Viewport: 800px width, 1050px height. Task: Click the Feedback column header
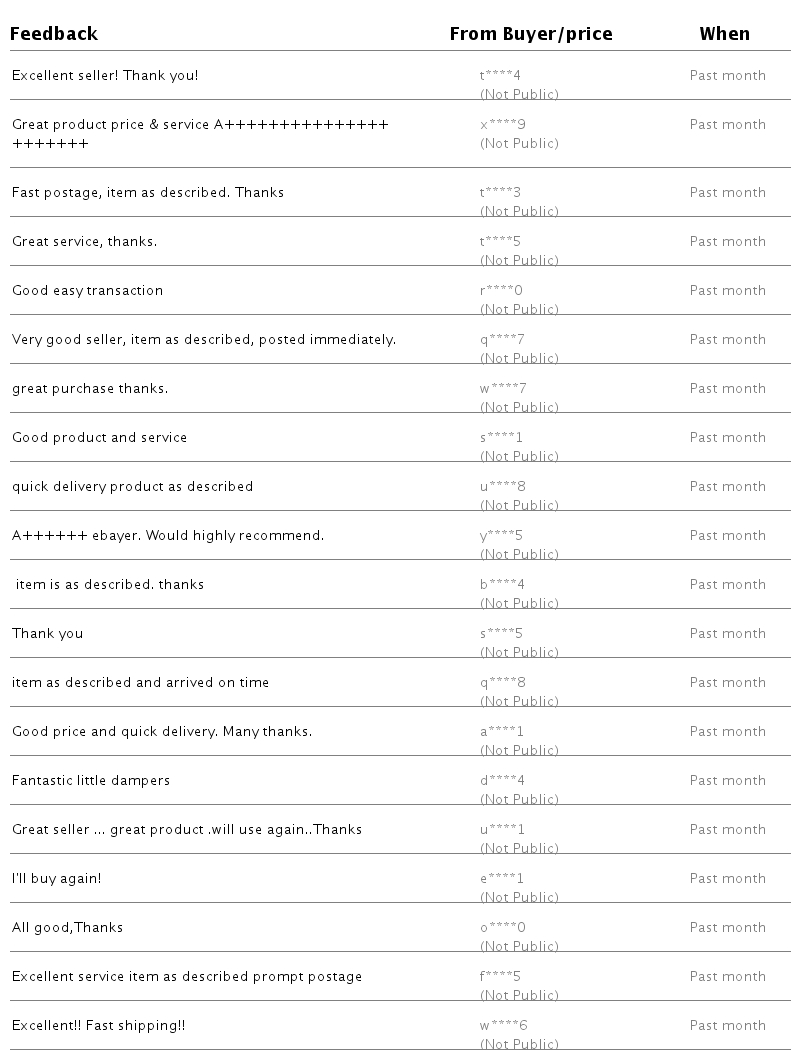(x=54, y=34)
